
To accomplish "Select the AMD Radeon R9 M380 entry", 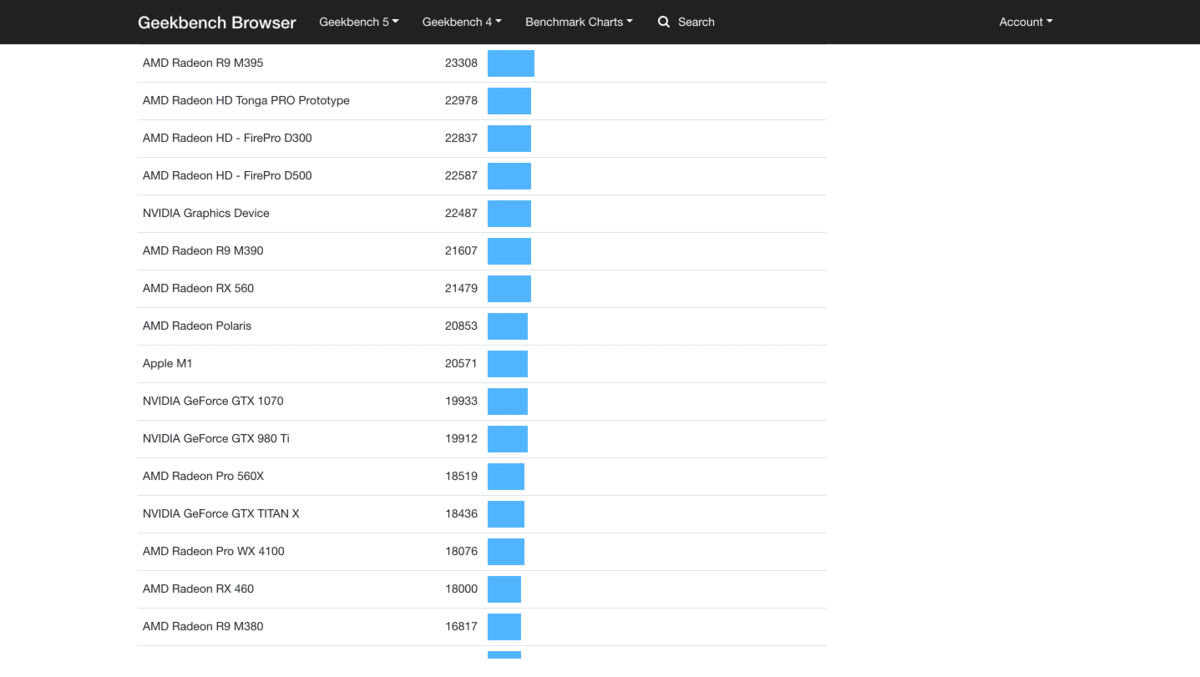I will [203, 626].
